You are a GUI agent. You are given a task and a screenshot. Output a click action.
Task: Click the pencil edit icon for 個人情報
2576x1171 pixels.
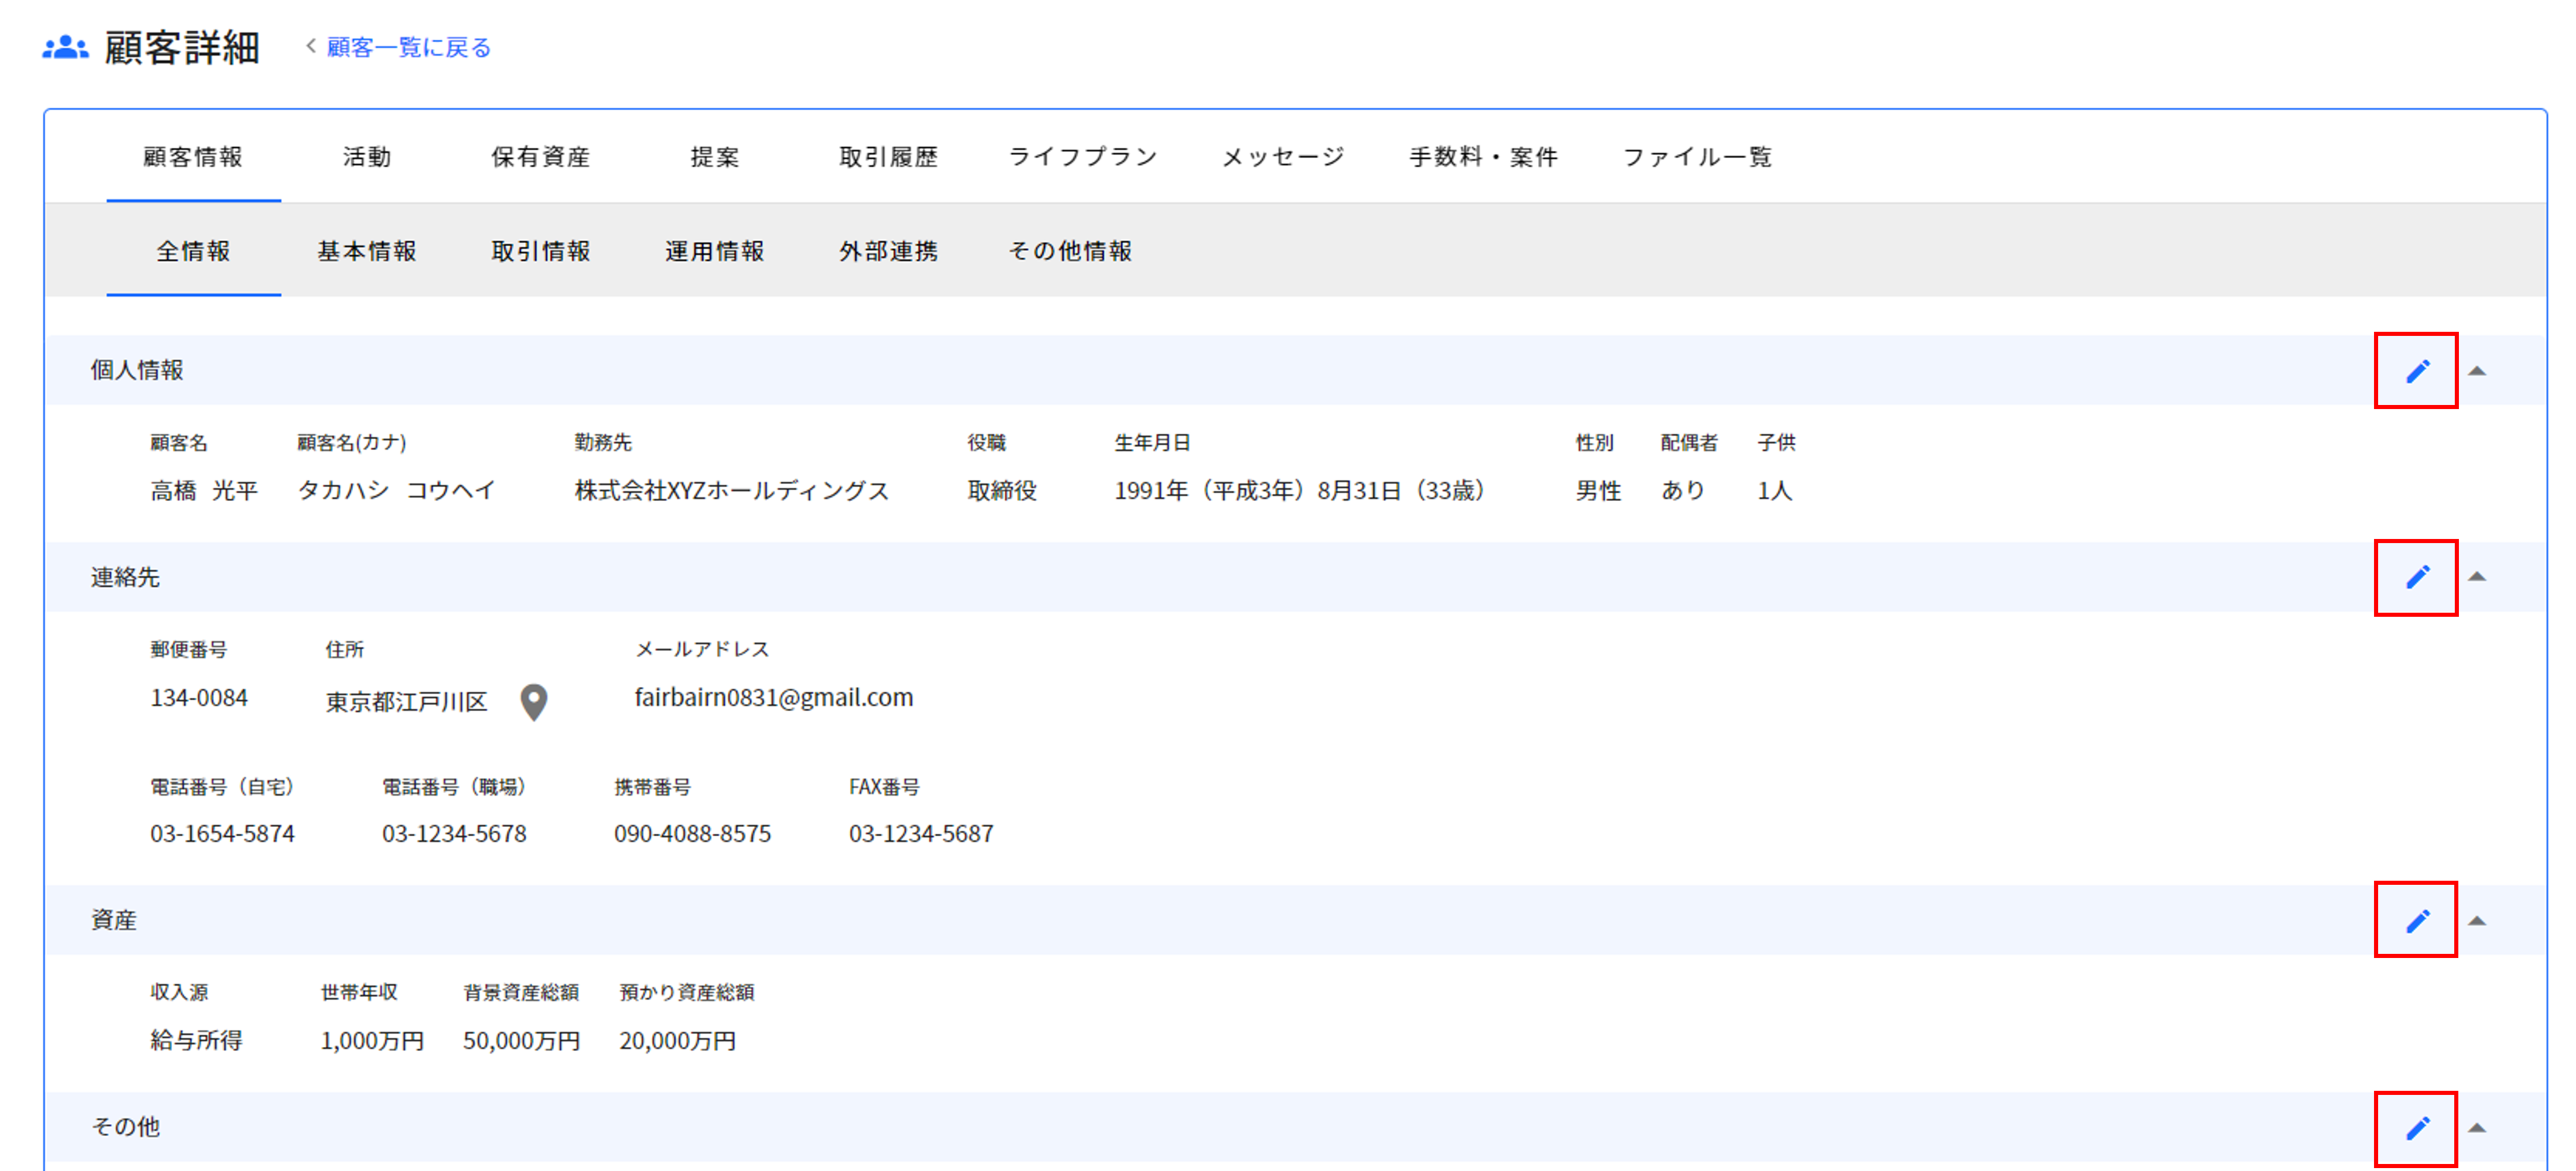[2416, 371]
